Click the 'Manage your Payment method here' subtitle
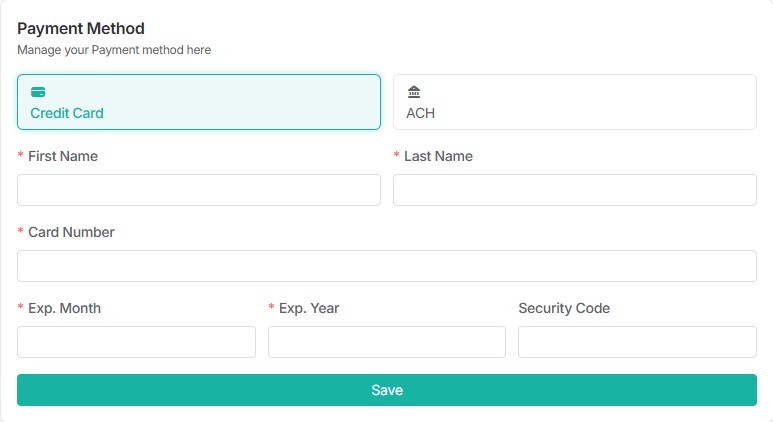Screen dimensions: 773x422 tap(114, 49)
